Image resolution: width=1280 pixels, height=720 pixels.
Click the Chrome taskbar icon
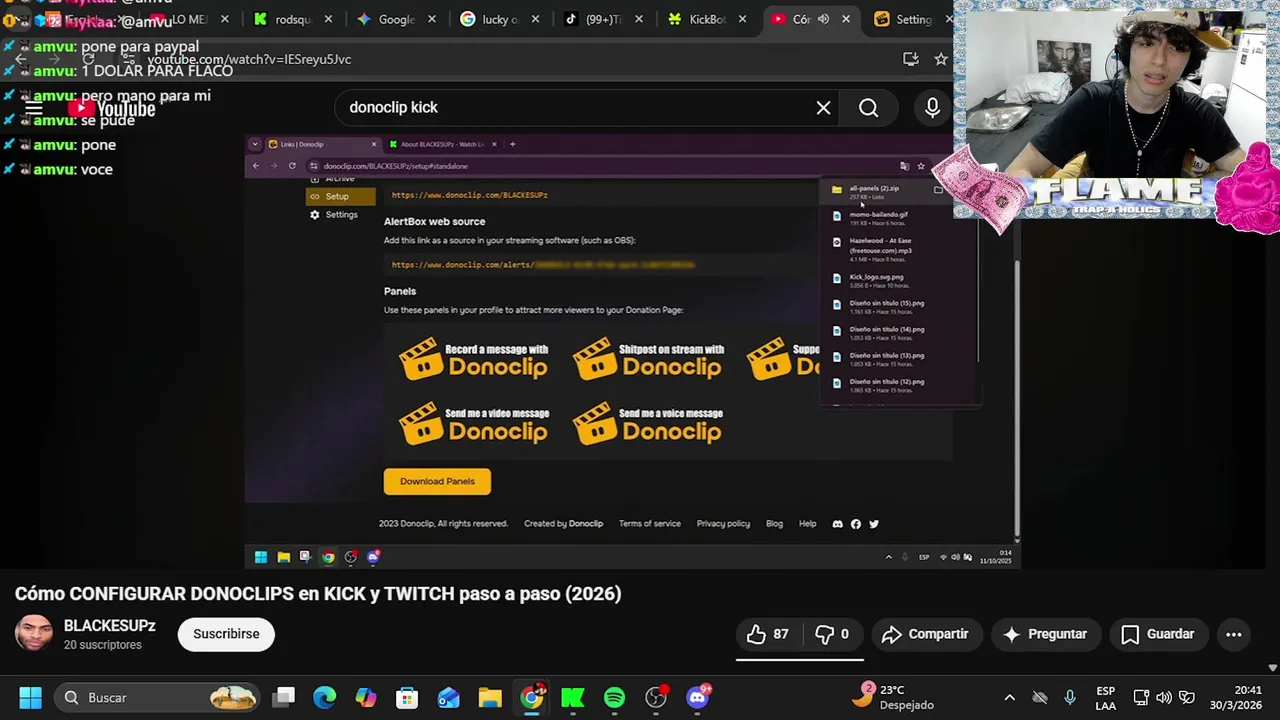pyautogui.click(x=532, y=697)
